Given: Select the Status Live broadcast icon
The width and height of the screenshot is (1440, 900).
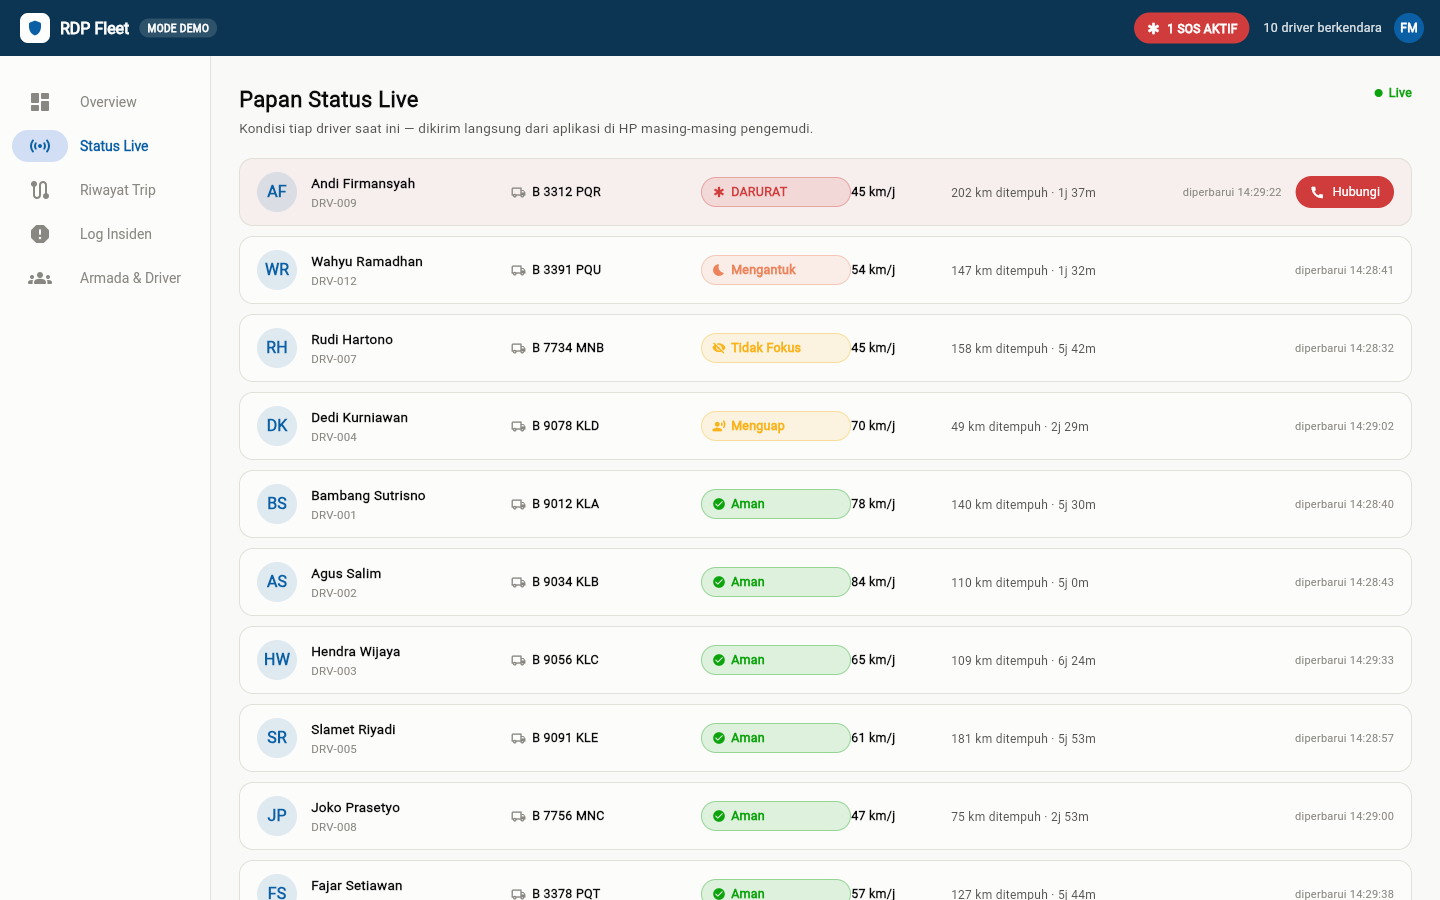Looking at the screenshot, I should tap(40, 146).
